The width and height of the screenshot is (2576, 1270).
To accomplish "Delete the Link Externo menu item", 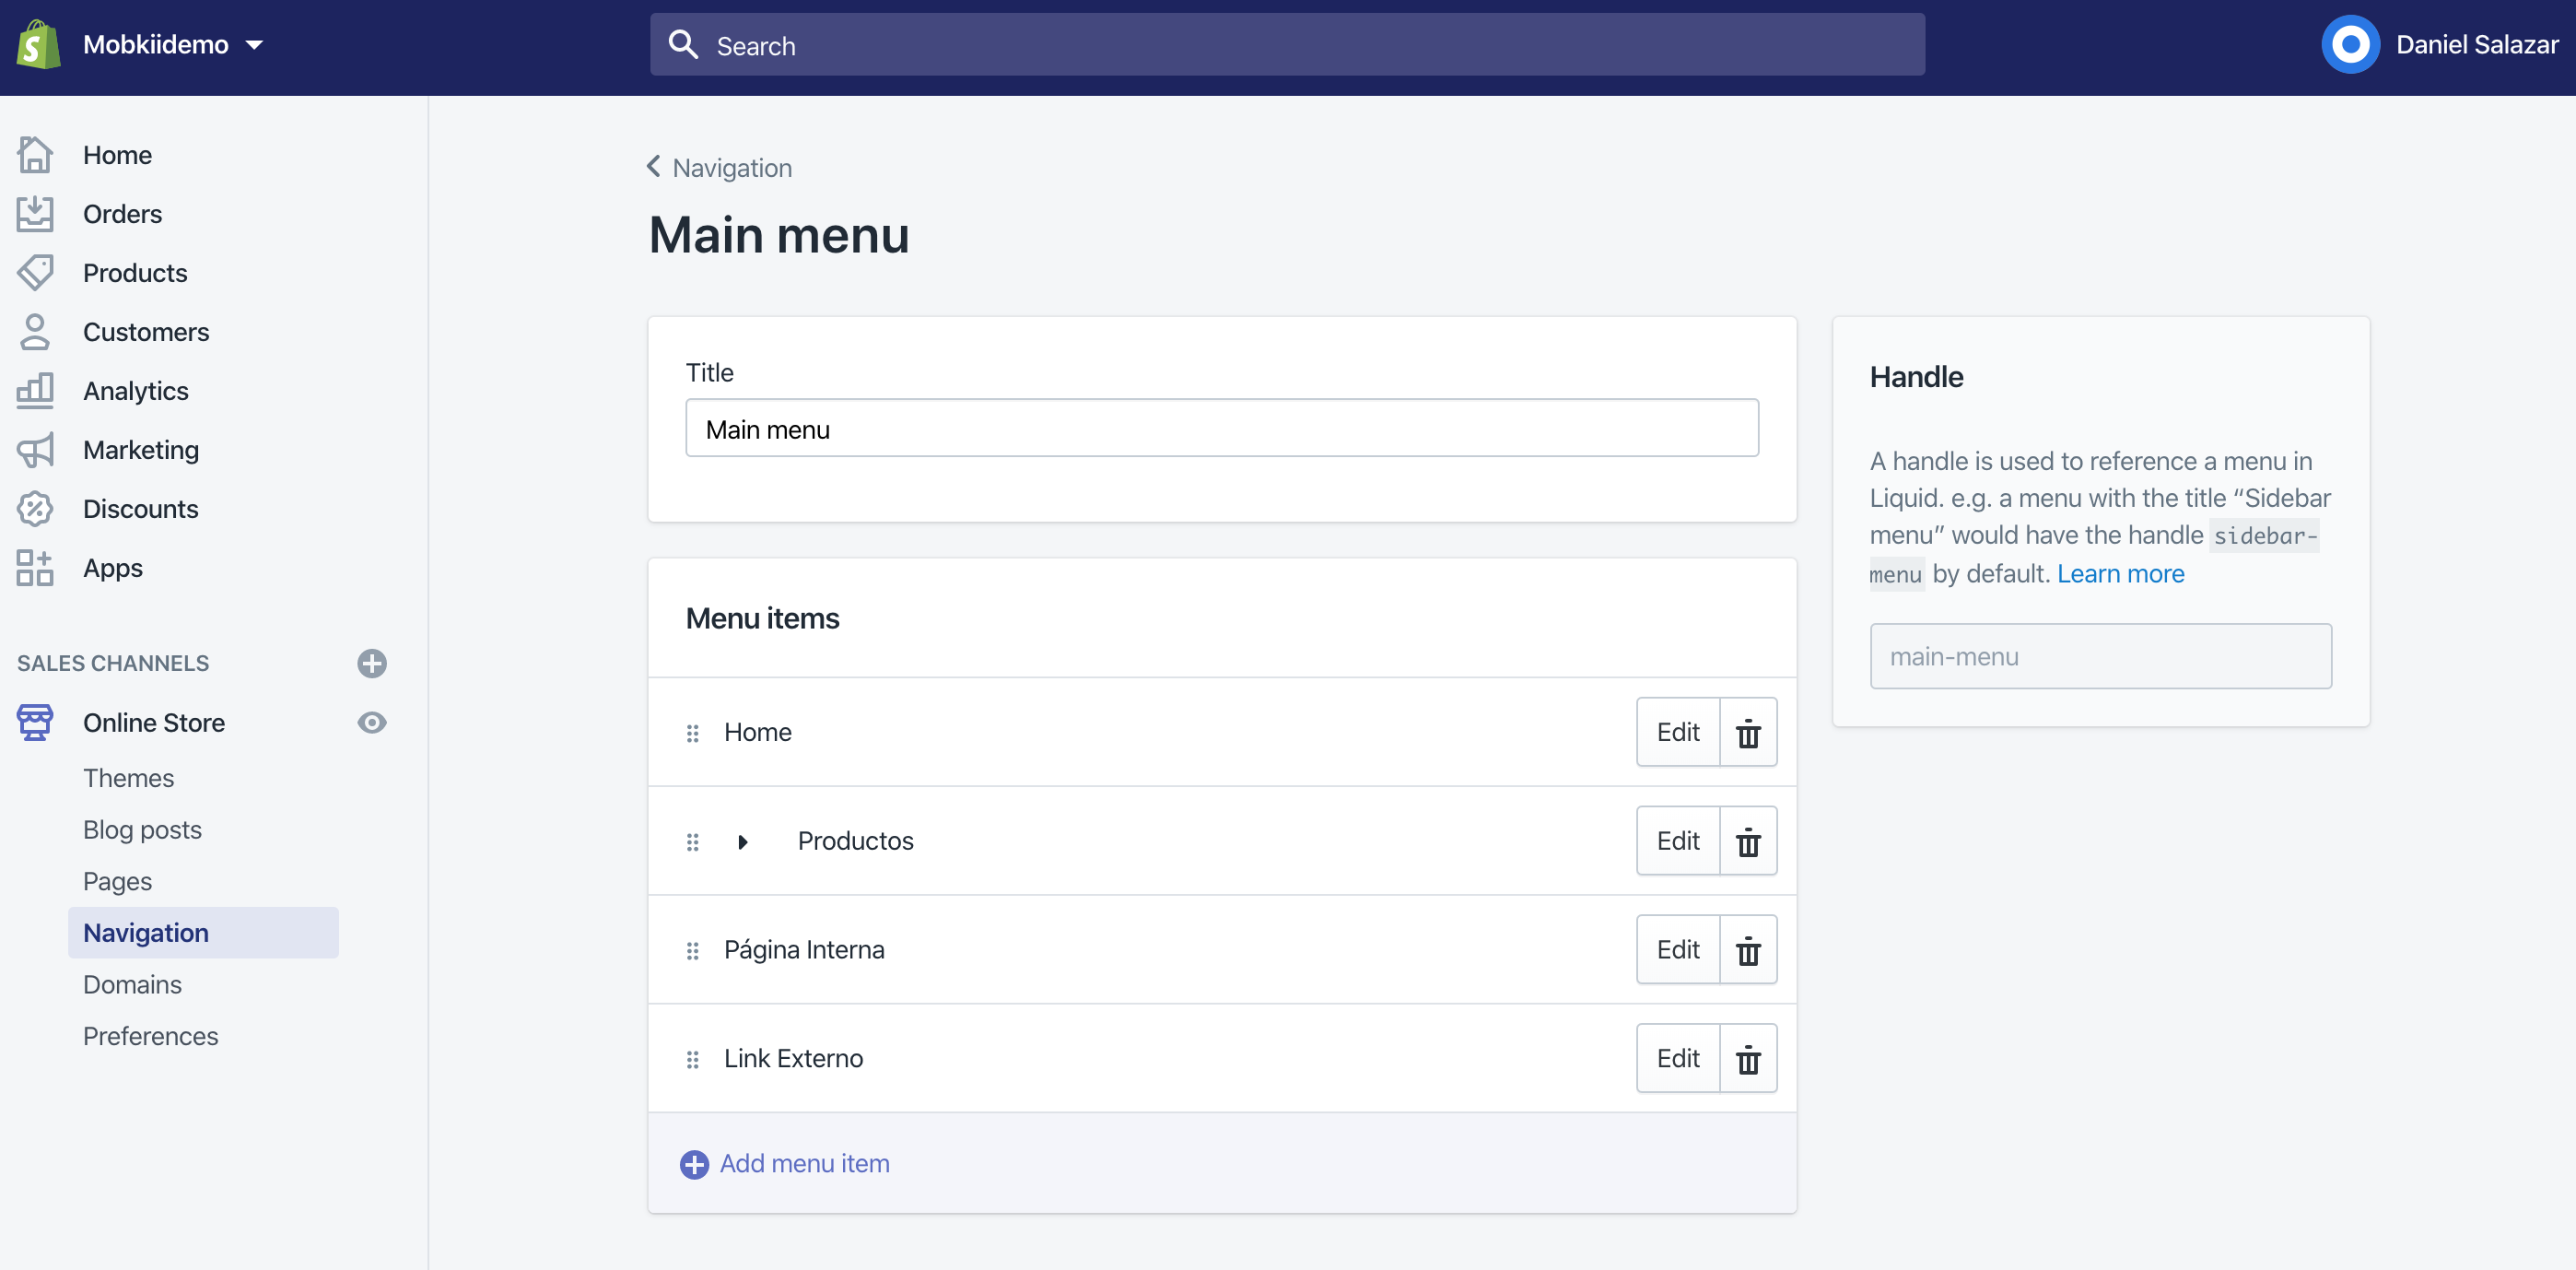I will (1748, 1058).
